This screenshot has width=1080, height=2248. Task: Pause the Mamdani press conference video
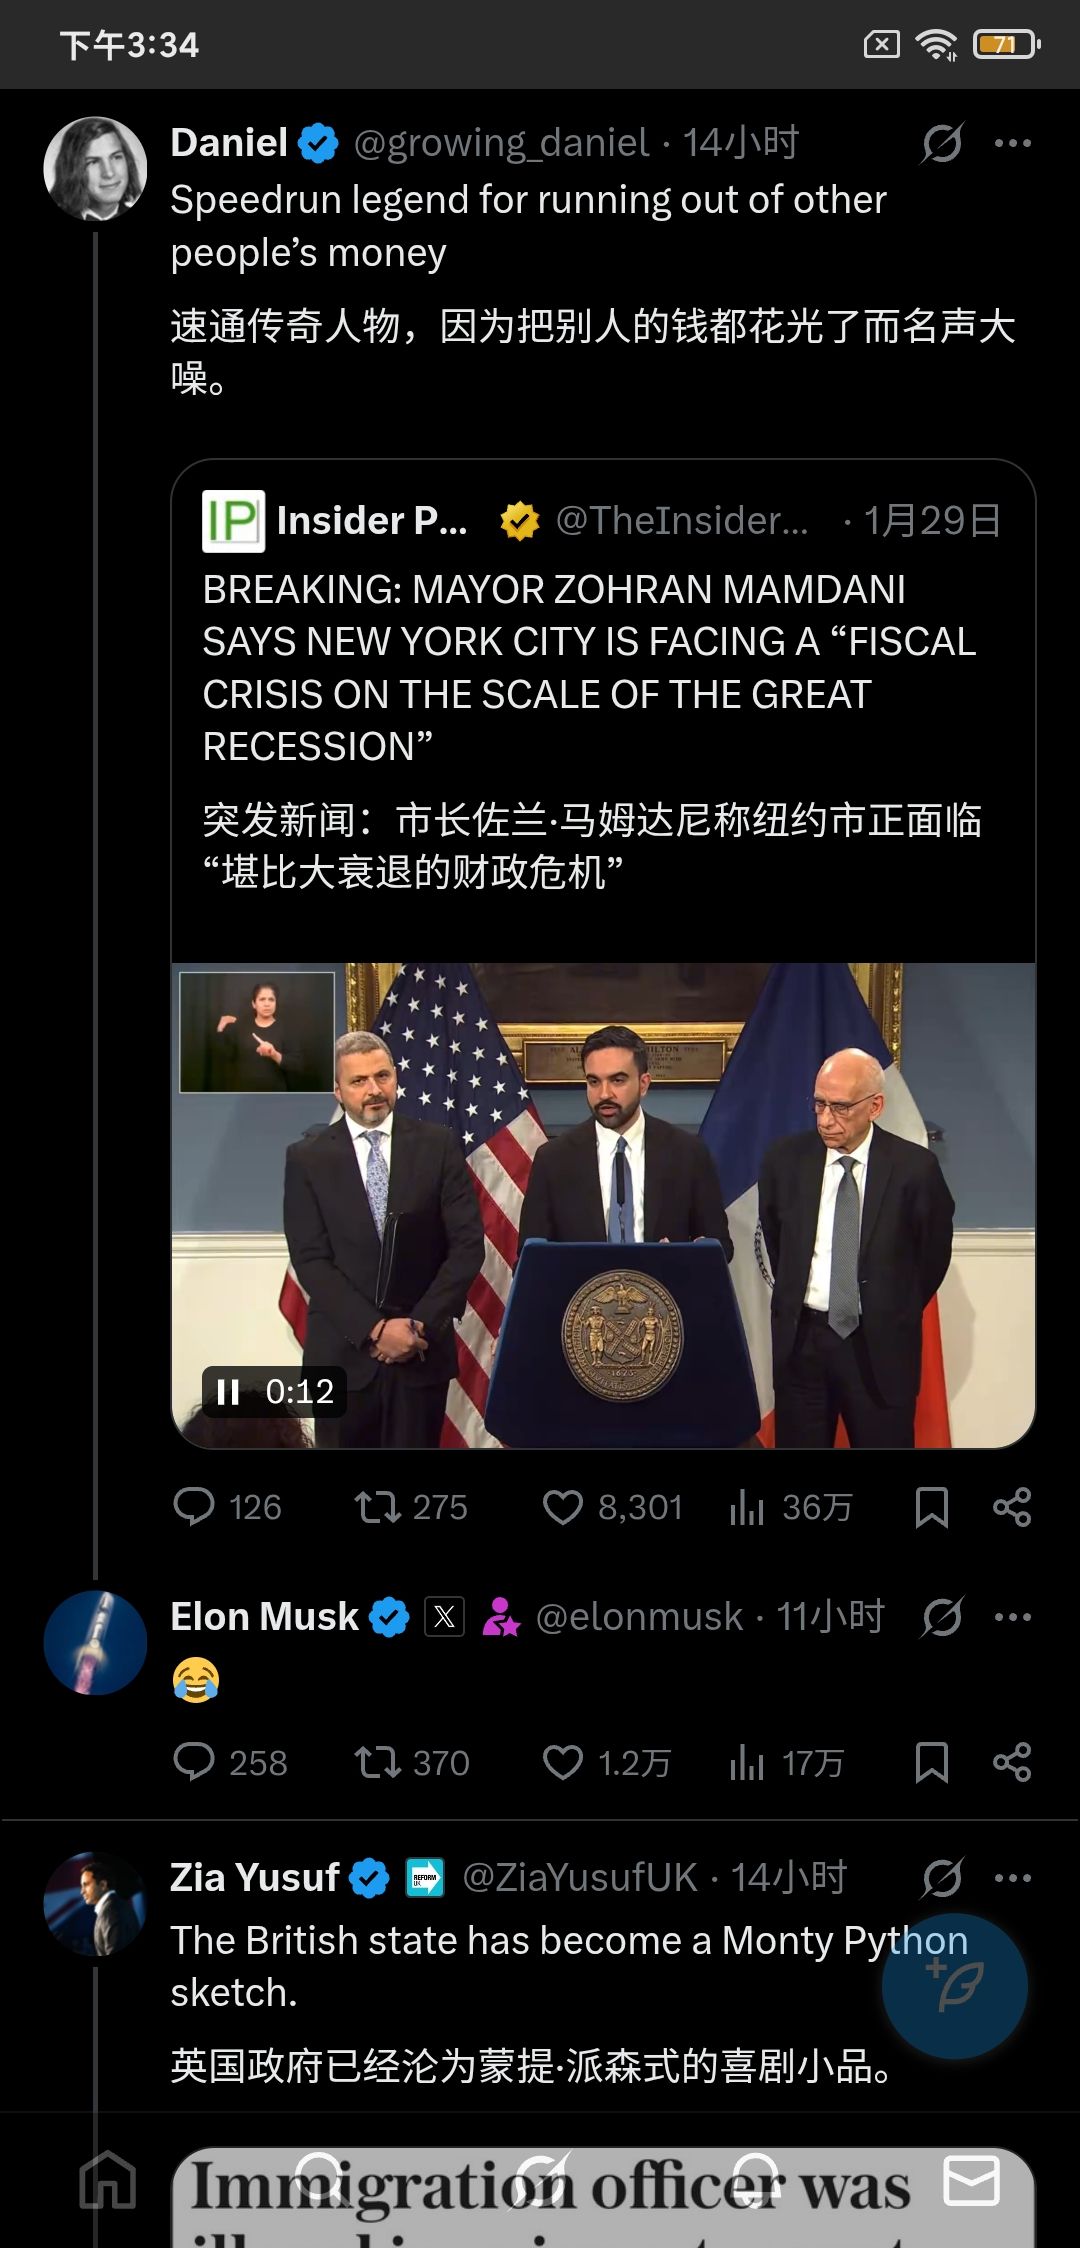[228, 1392]
